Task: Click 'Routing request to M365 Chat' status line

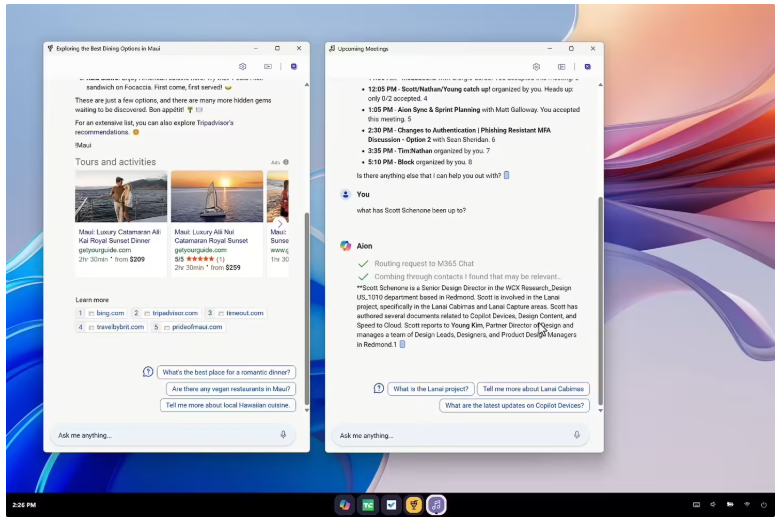Action: tap(424, 263)
